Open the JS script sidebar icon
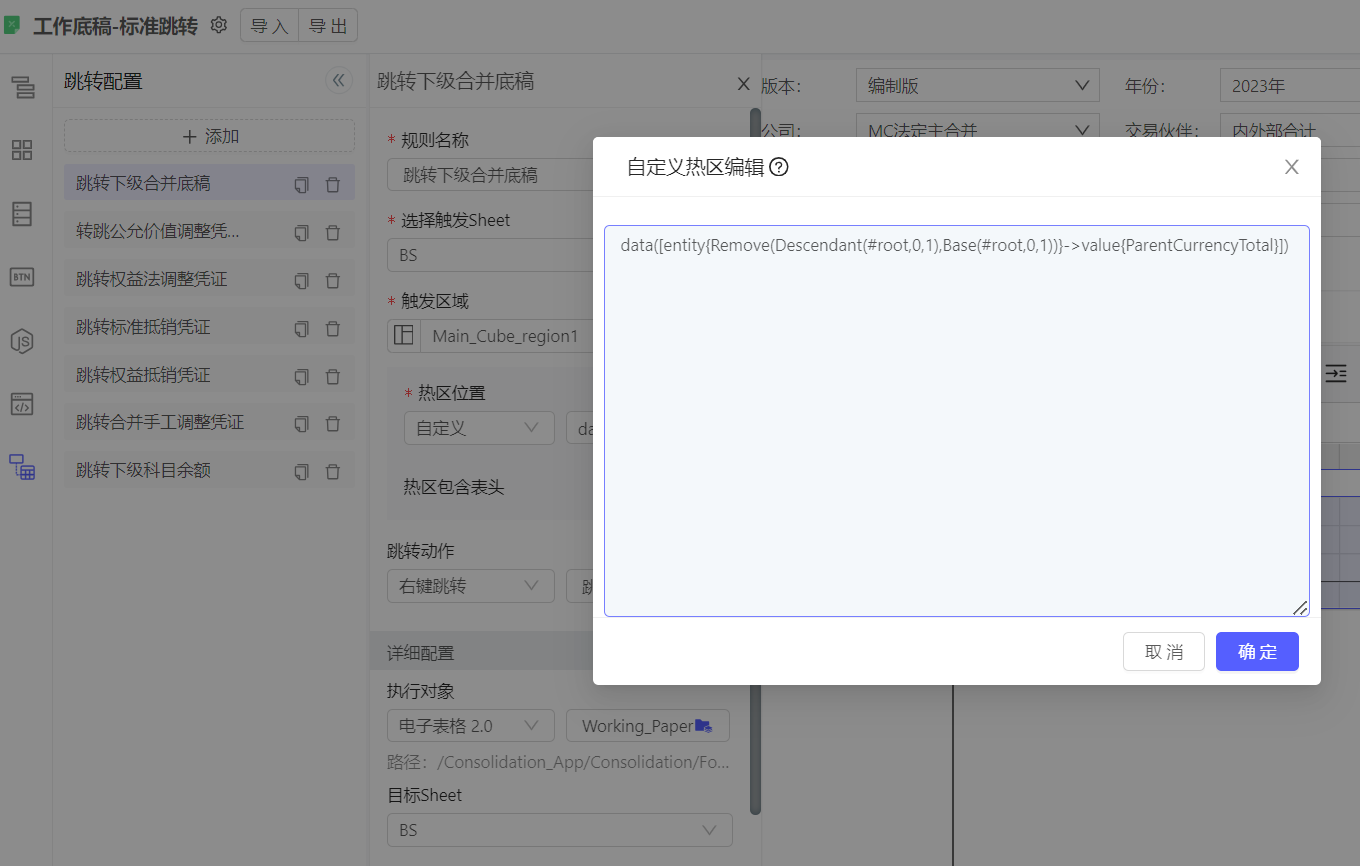Screen dimensions: 1360x866 tap(22, 341)
